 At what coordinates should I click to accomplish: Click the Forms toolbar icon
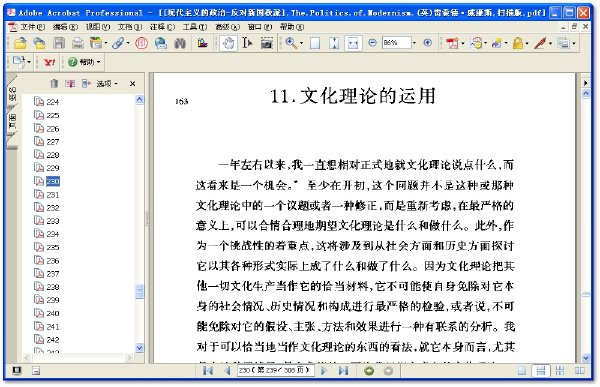click(563, 43)
